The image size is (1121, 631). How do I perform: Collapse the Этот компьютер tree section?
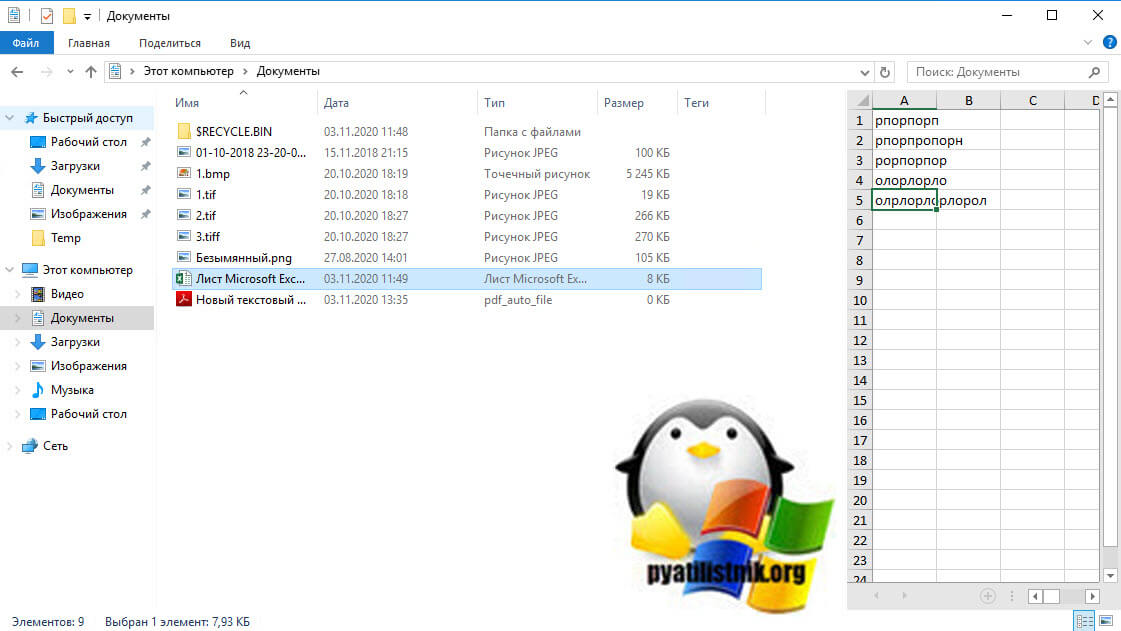click(x=10, y=270)
